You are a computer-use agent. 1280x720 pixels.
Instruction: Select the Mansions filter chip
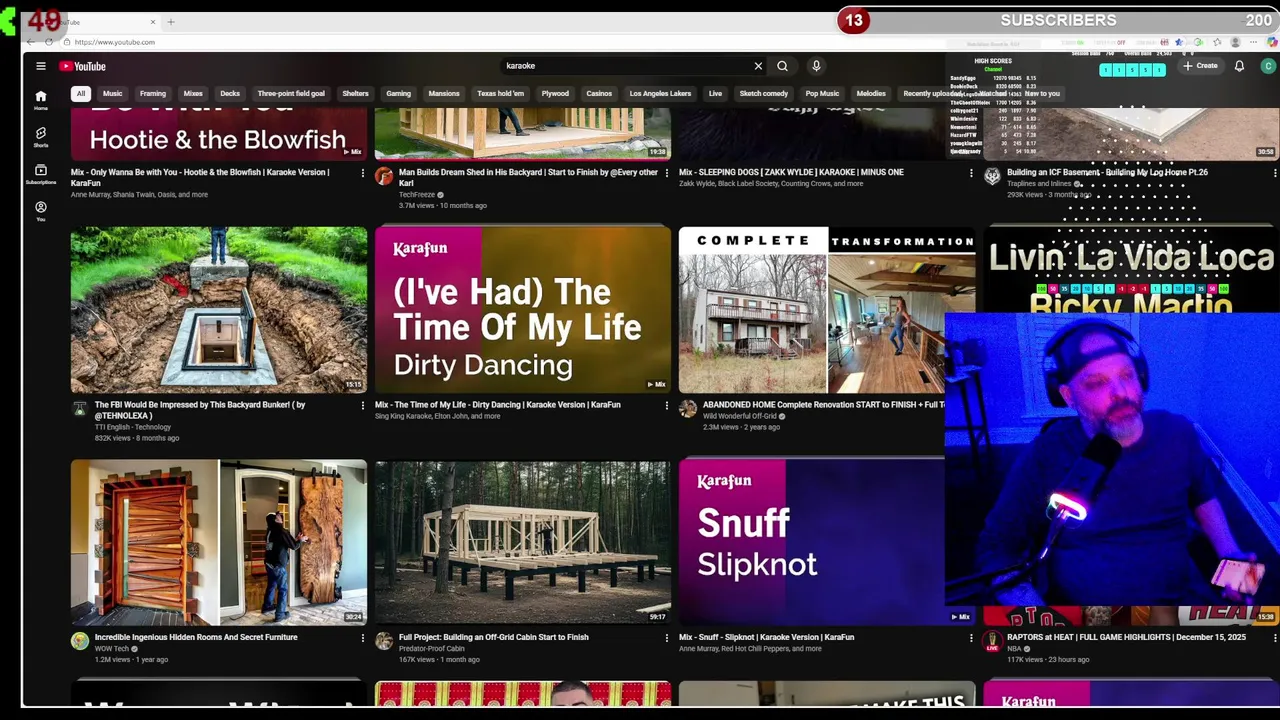coord(444,94)
